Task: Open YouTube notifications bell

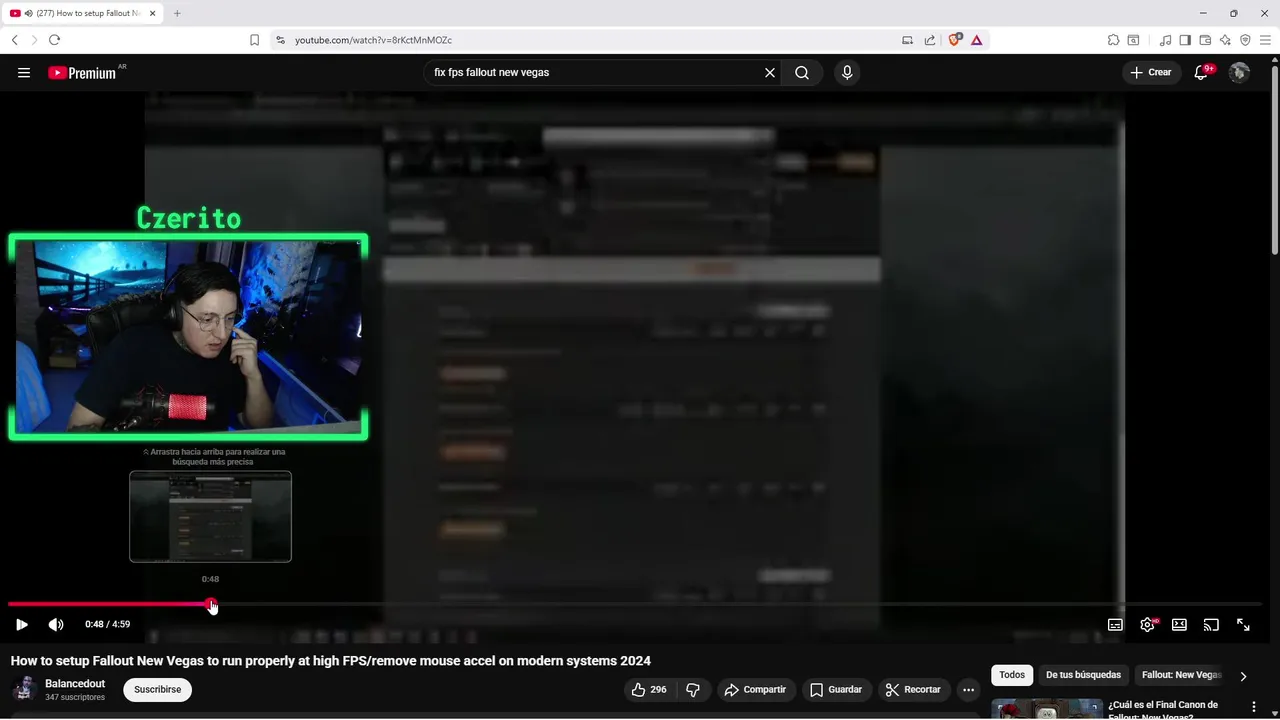Action: click(1201, 72)
